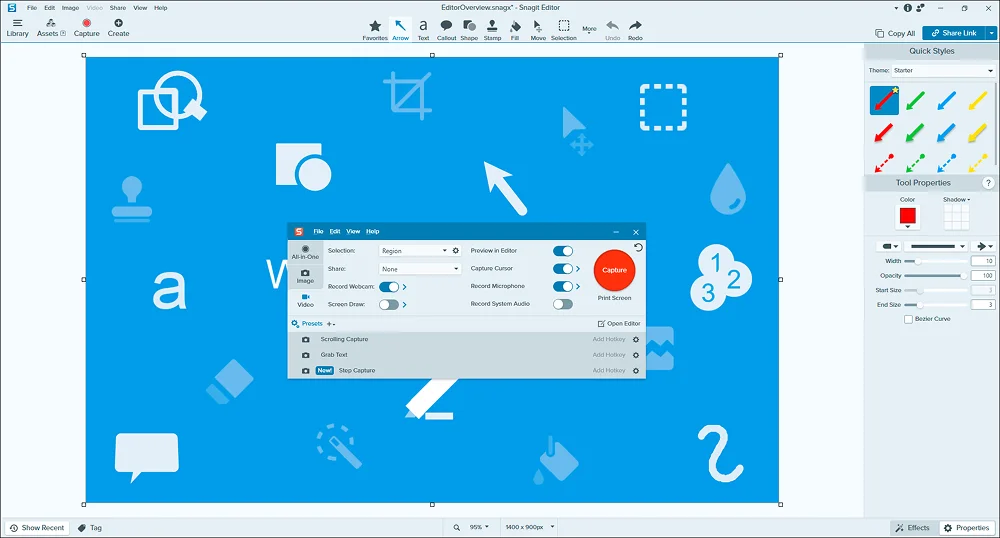This screenshot has width=1000, height=538.
Task: Toggle Record Microphone switch
Action: point(562,287)
